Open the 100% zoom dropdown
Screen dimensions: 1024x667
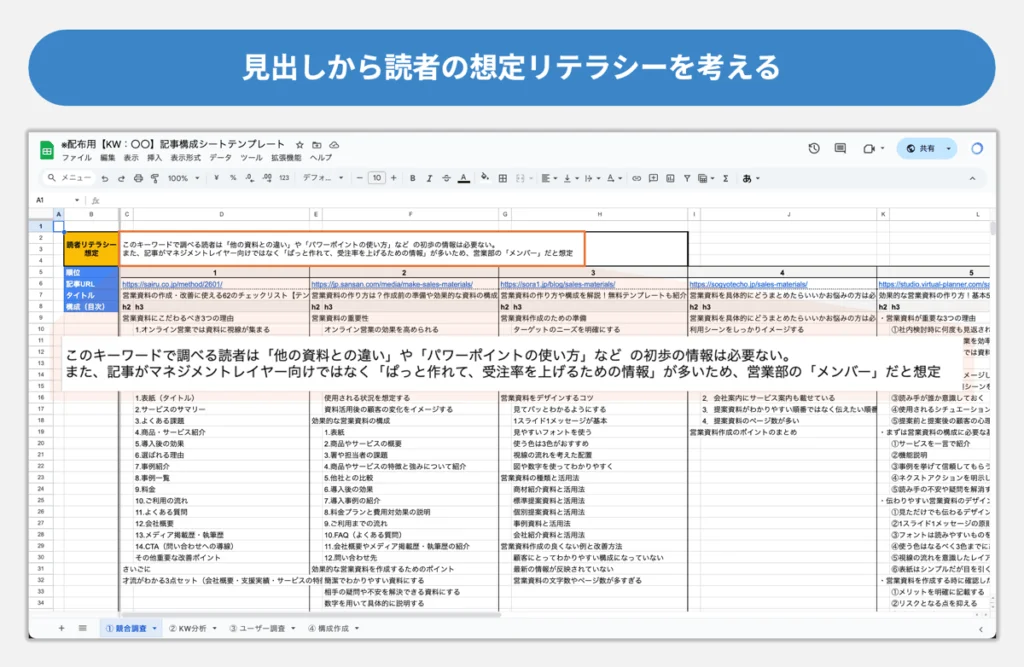pos(181,178)
